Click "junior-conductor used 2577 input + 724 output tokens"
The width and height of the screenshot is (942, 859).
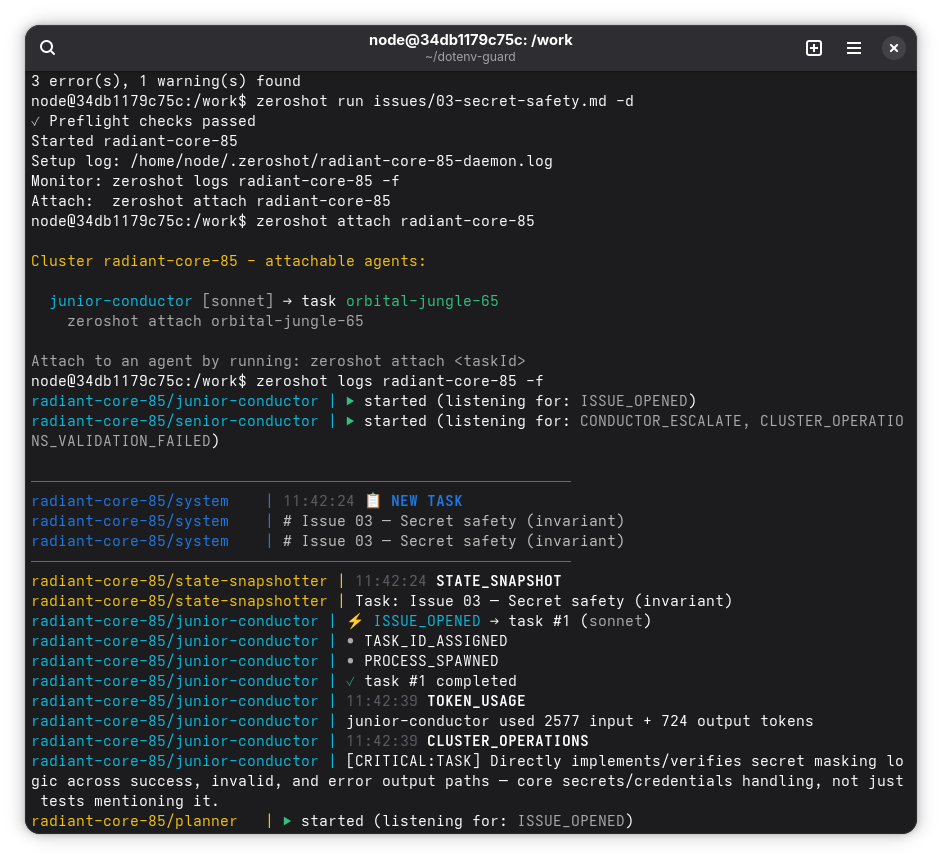pyautogui.click(x=580, y=721)
